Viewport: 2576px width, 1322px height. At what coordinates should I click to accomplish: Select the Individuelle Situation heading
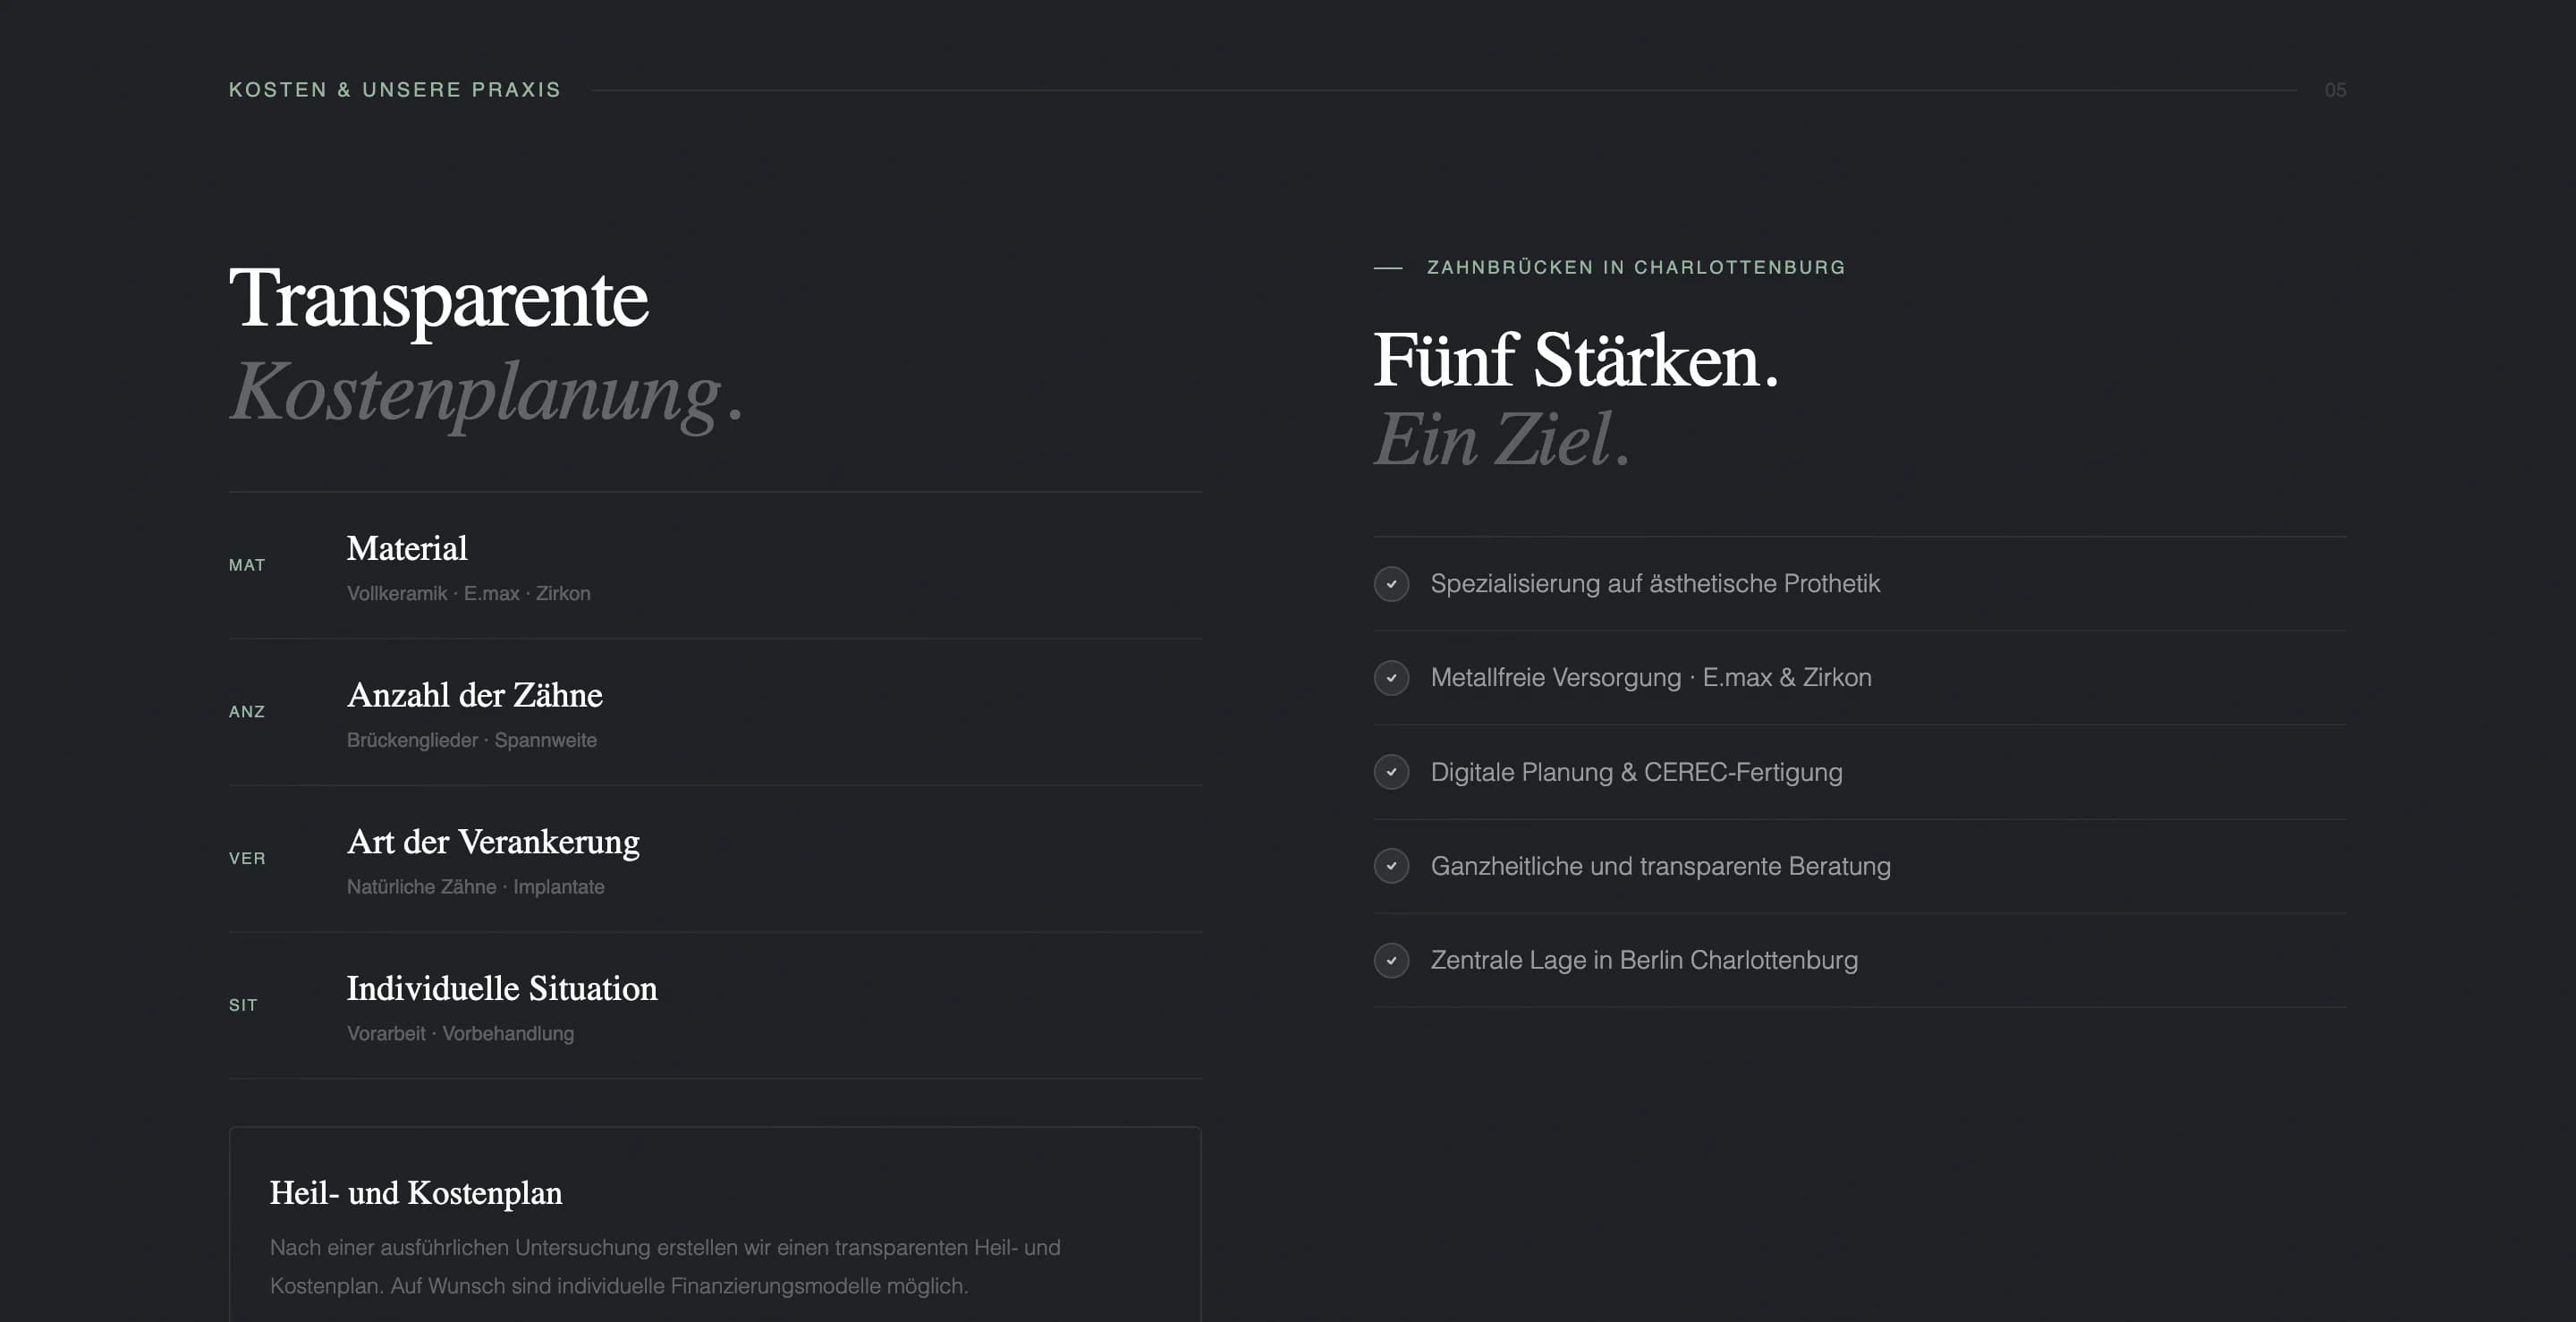(x=502, y=989)
